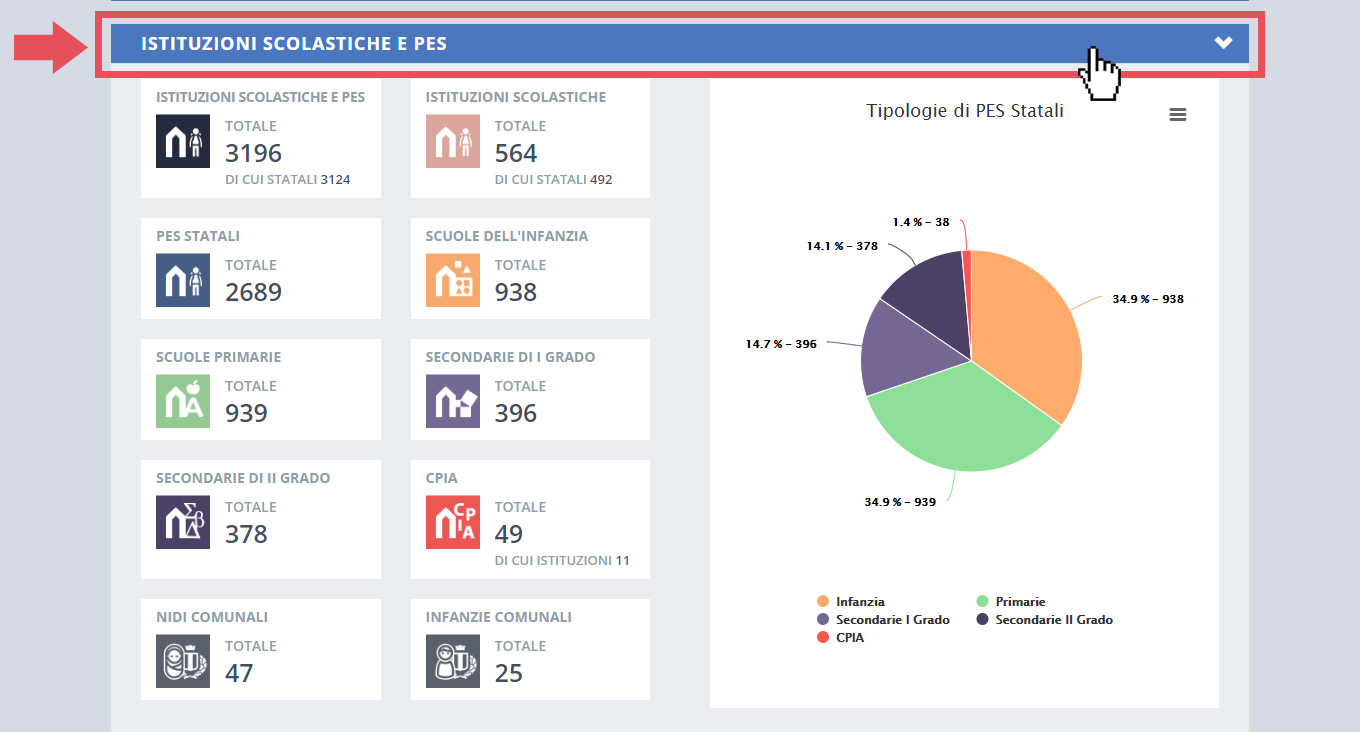Screen dimensions: 1360x732
Task: Click the Scuole Primarie total 939
Action: [246, 413]
